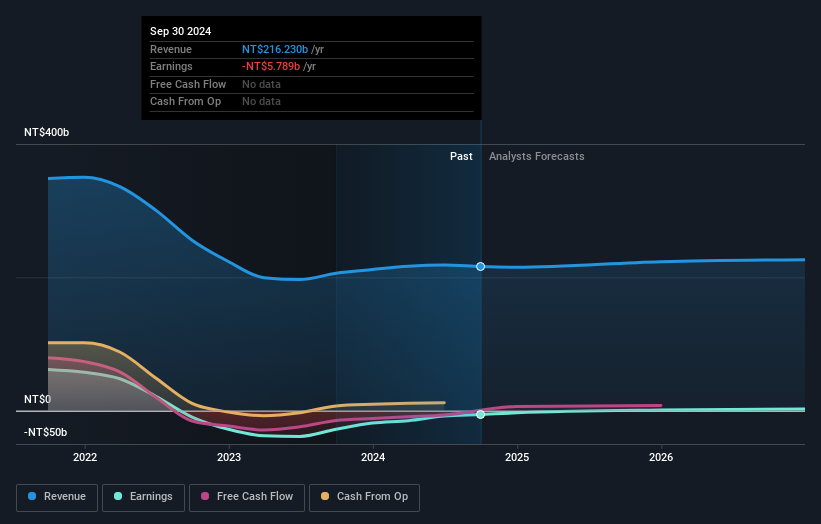Click the Cash From Op tooltip row label
Image resolution: width=821 pixels, height=524 pixels.
(x=185, y=102)
